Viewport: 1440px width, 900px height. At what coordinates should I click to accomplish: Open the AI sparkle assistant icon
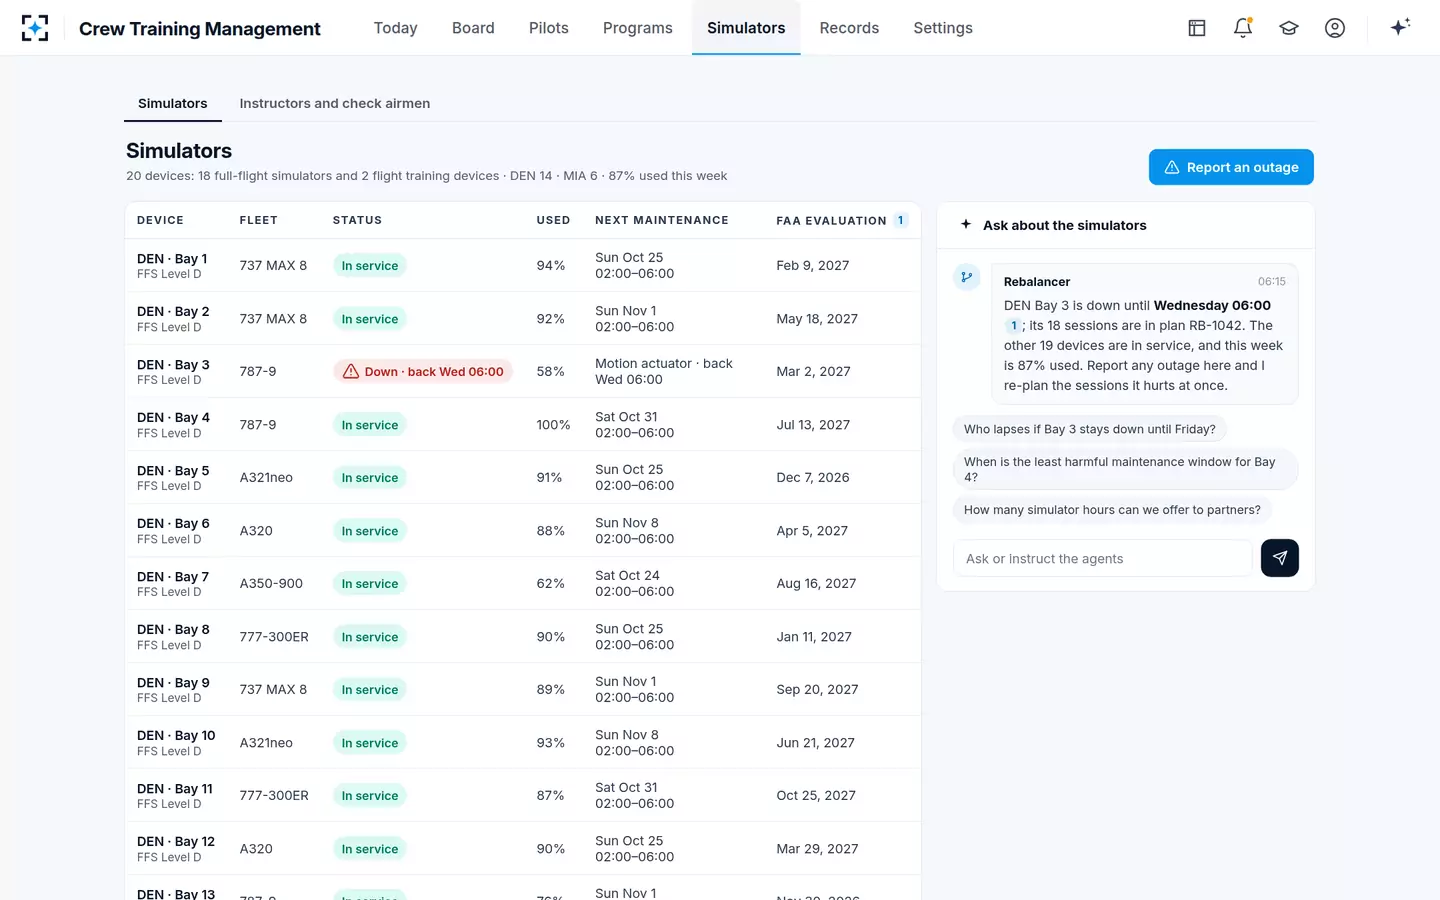click(x=1400, y=27)
